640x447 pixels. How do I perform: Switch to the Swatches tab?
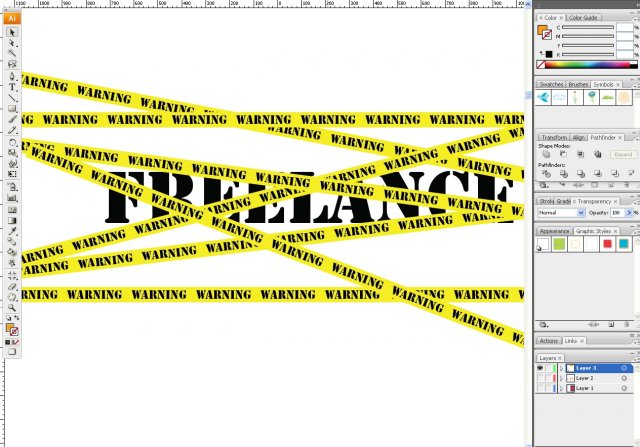(x=551, y=85)
